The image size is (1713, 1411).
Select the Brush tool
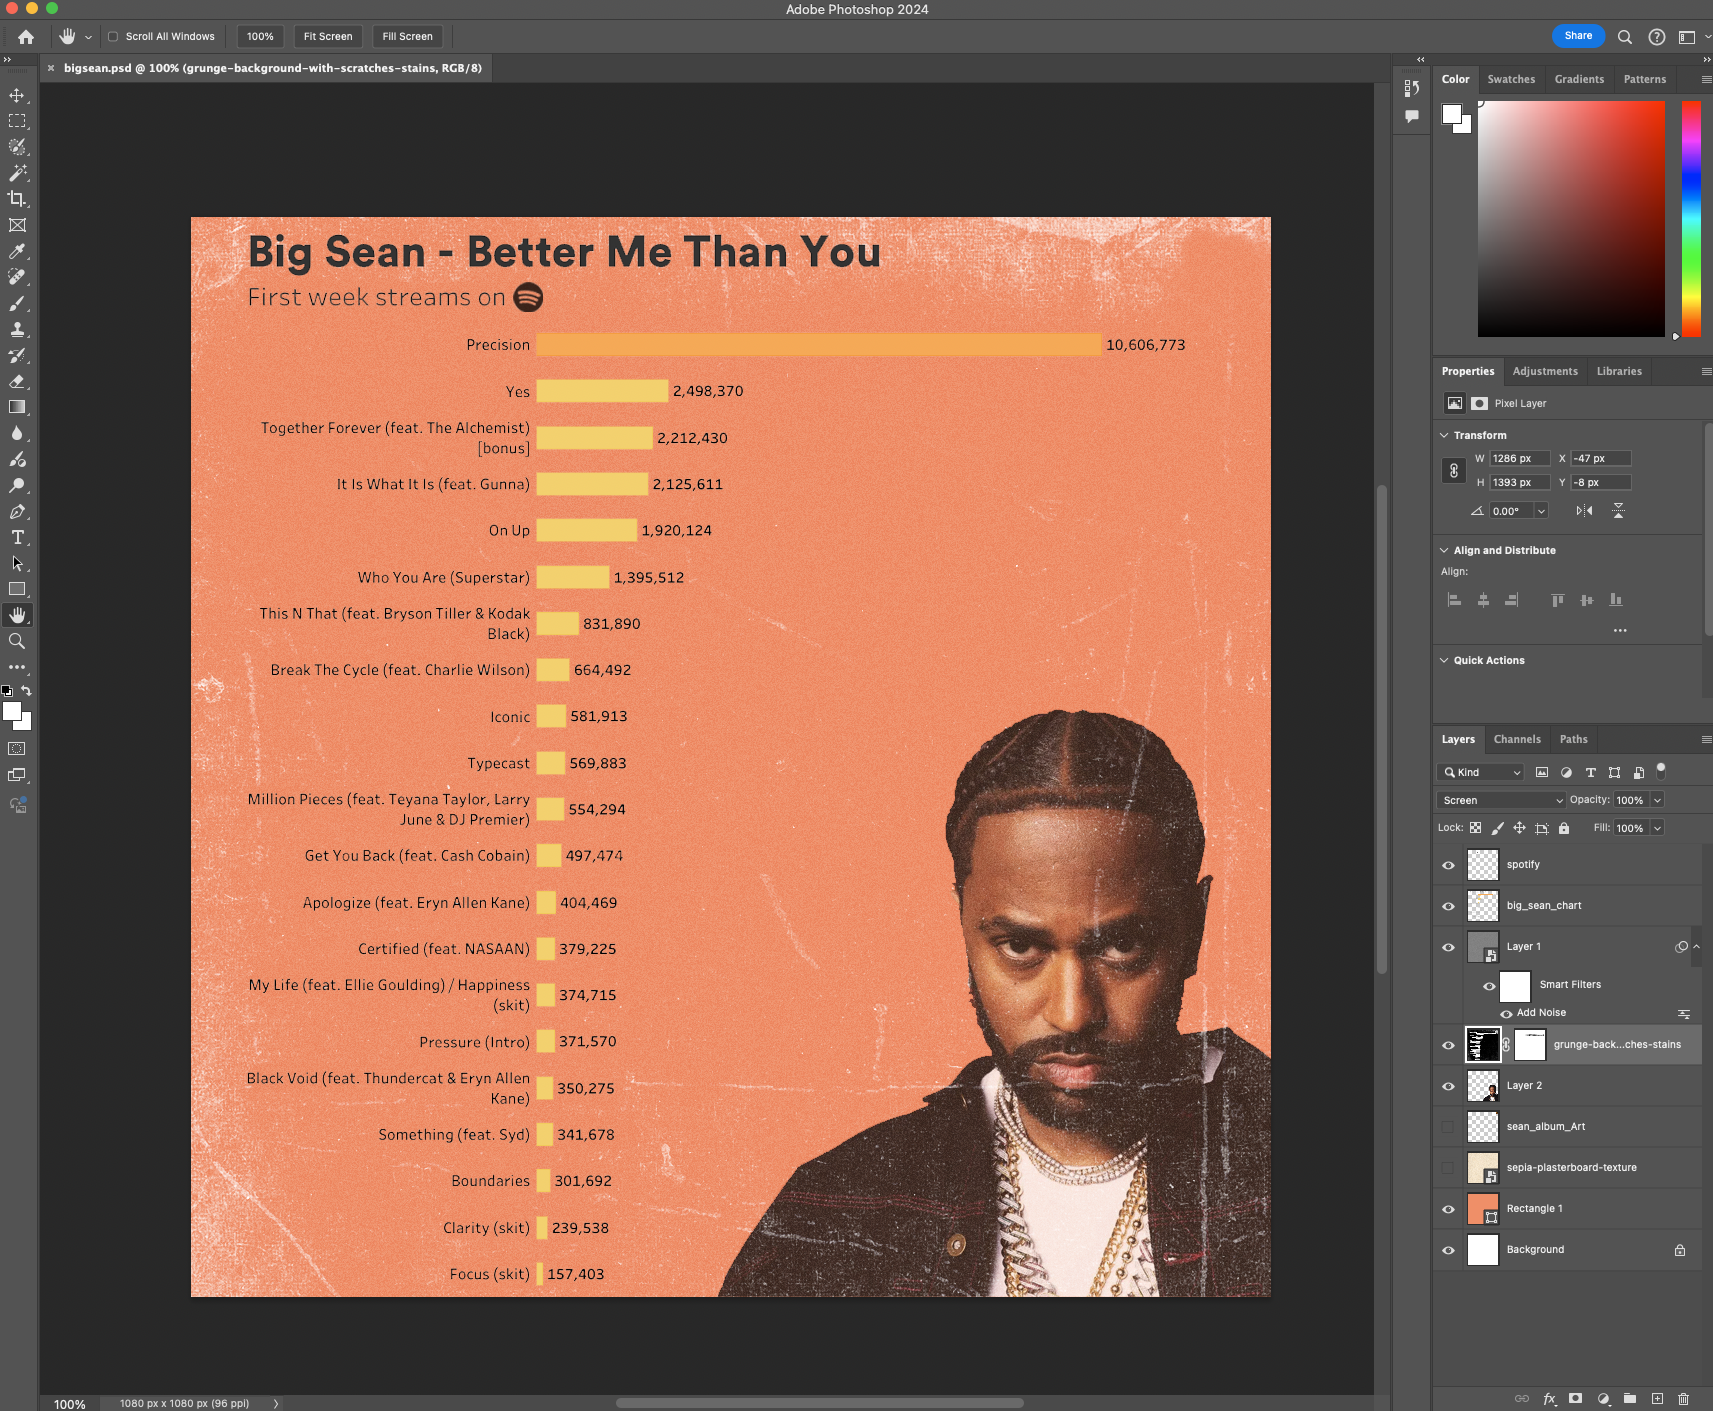(x=17, y=303)
